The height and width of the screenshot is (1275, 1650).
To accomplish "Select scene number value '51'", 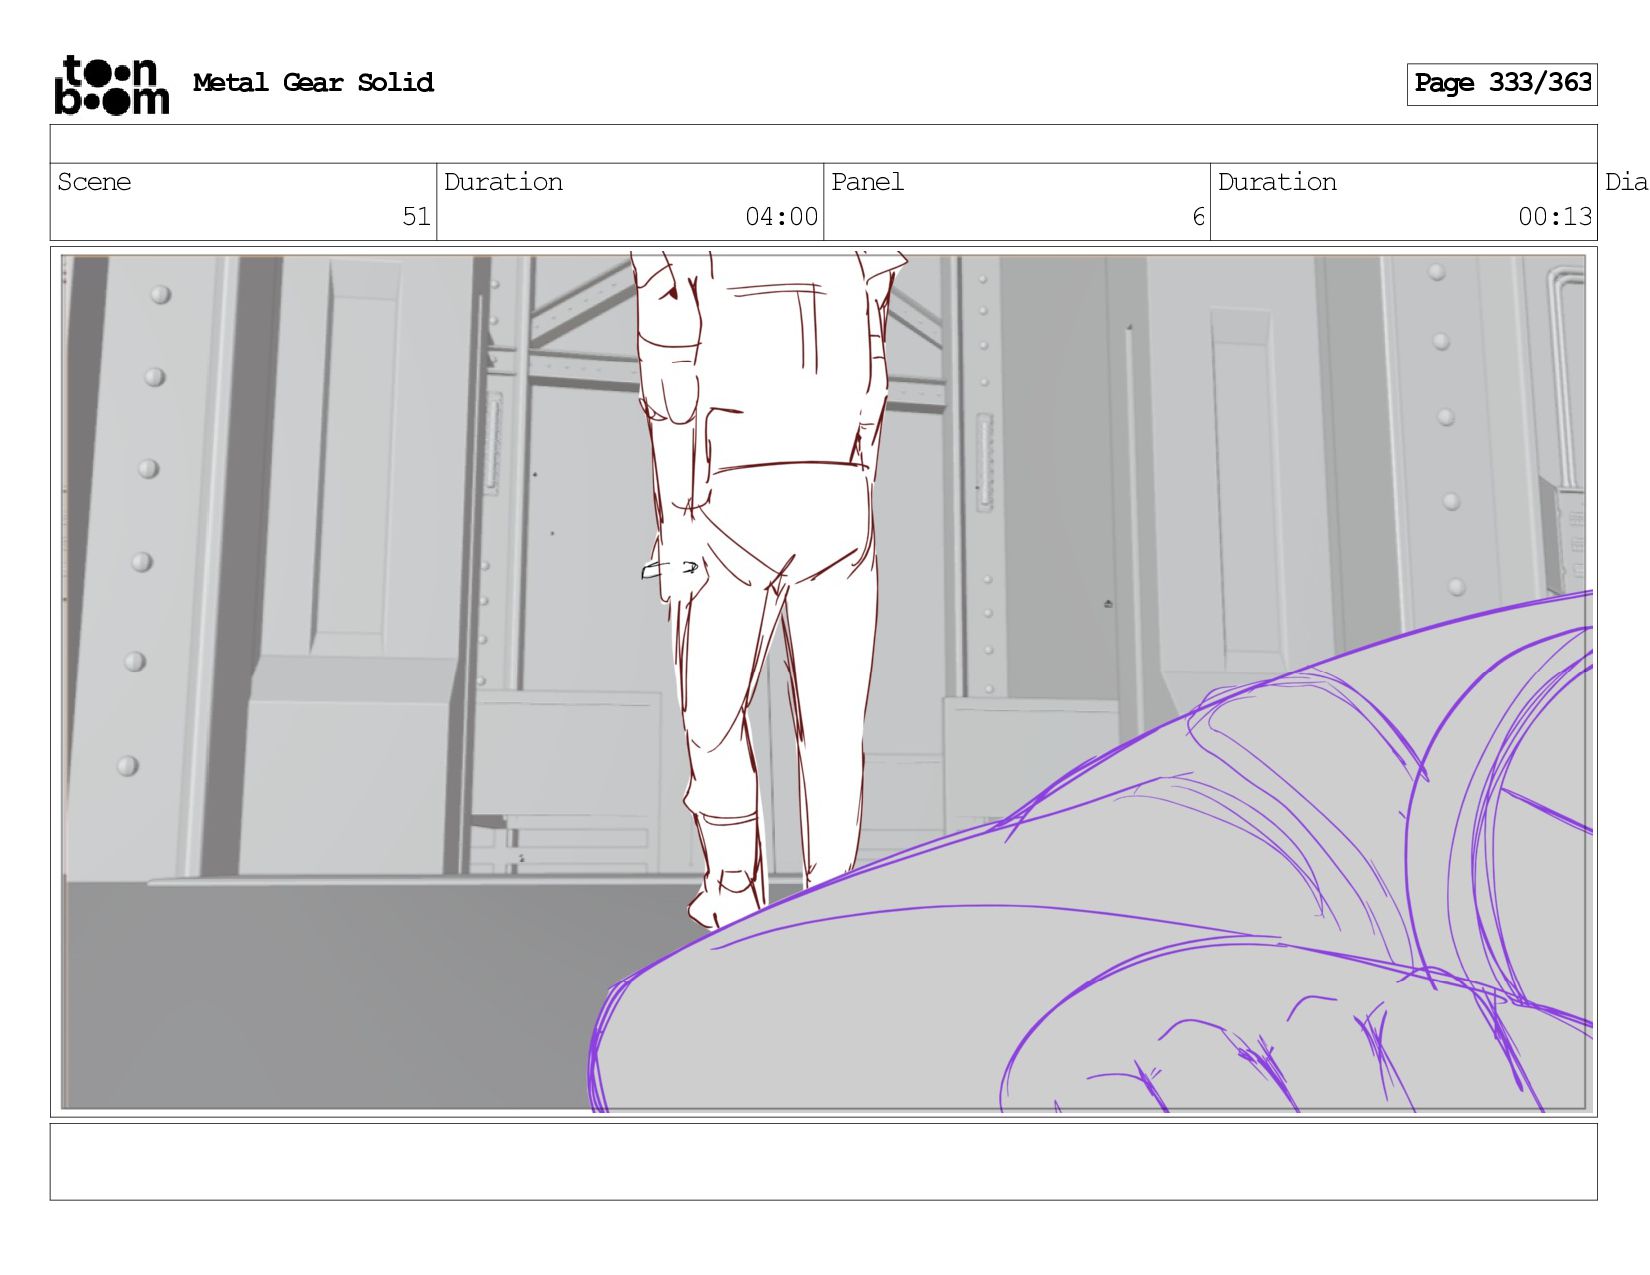I will tap(416, 217).
